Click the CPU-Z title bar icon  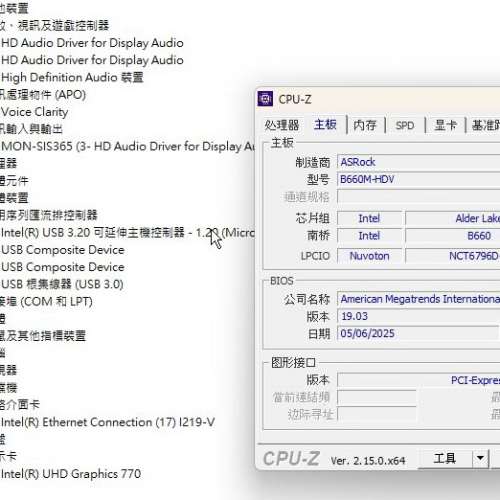(x=265, y=99)
